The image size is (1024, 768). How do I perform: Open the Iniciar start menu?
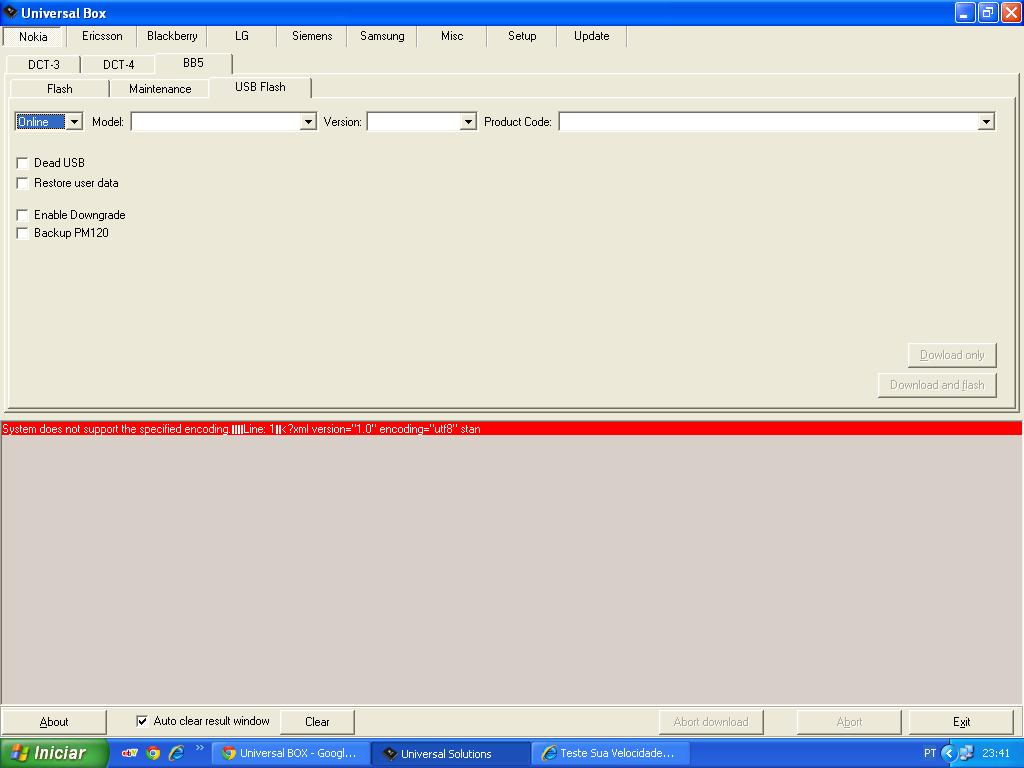pos(54,753)
